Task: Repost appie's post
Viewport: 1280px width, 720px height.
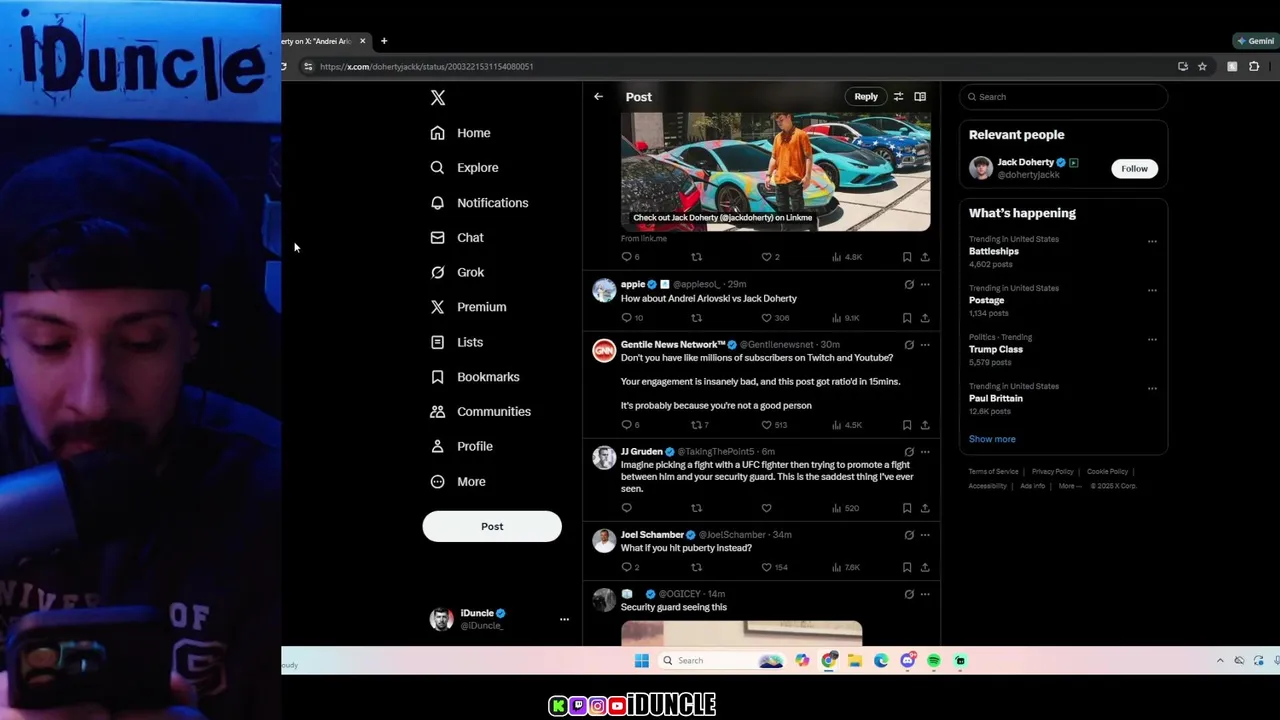Action: click(x=697, y=318)
